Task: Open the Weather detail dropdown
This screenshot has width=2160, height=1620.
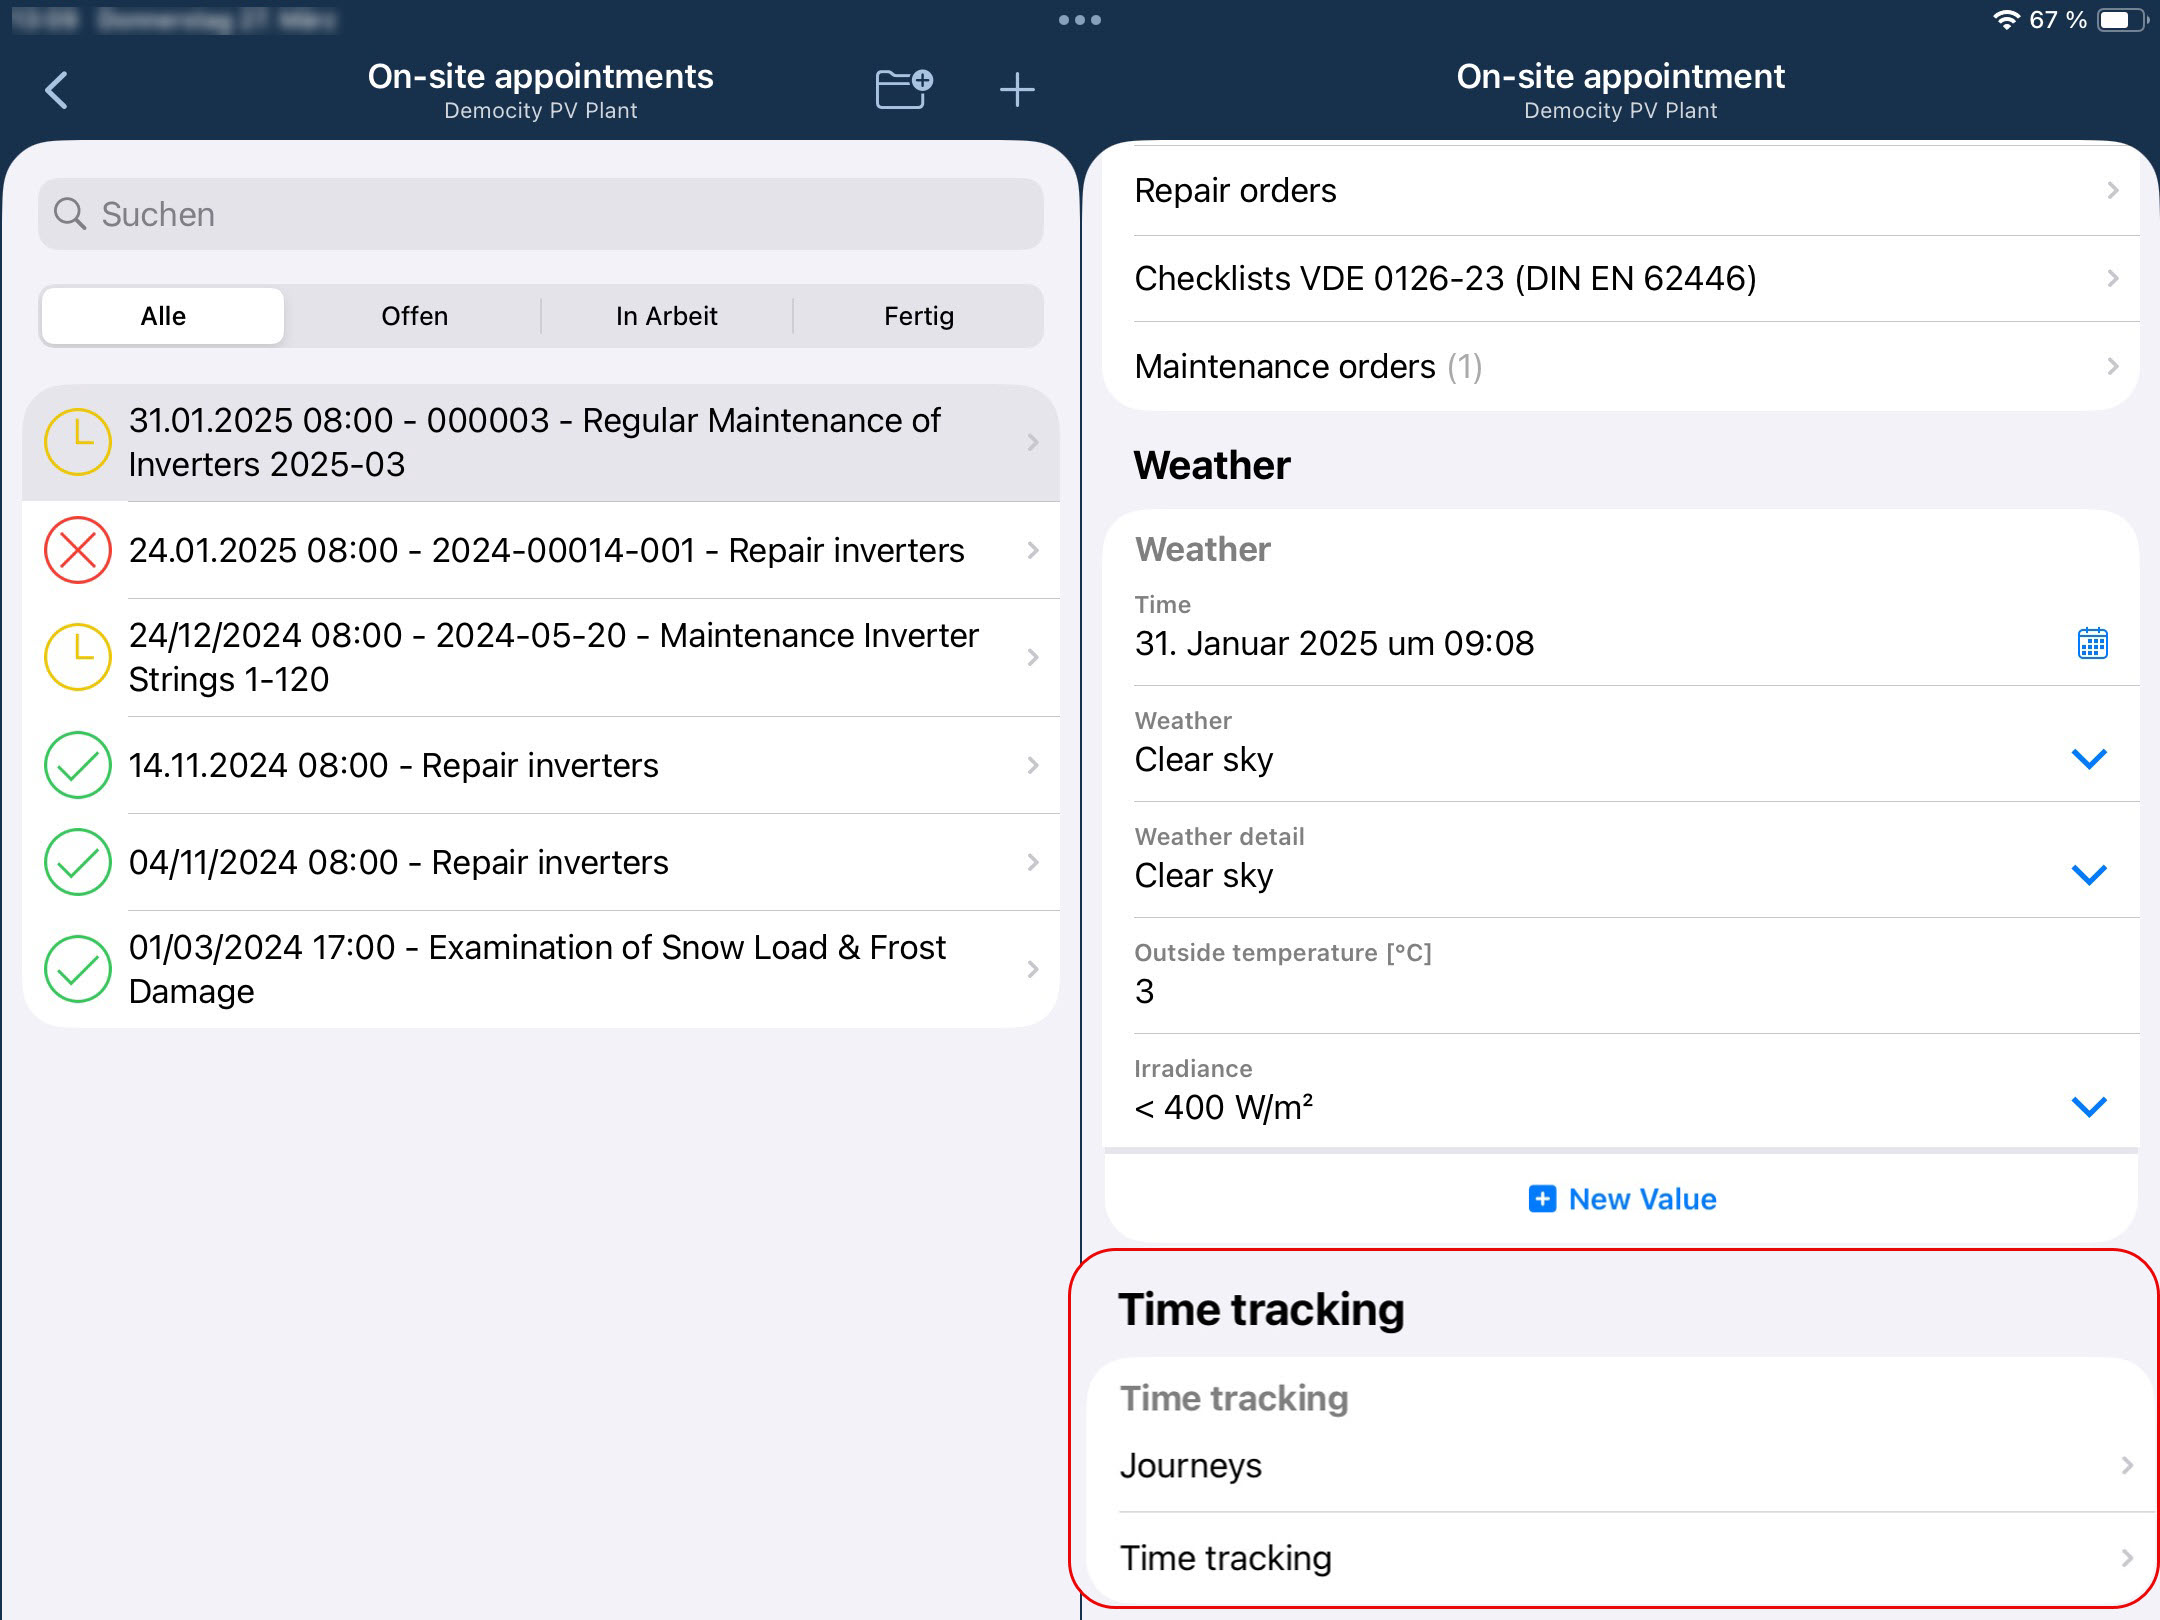Action: pos(2088,875)
